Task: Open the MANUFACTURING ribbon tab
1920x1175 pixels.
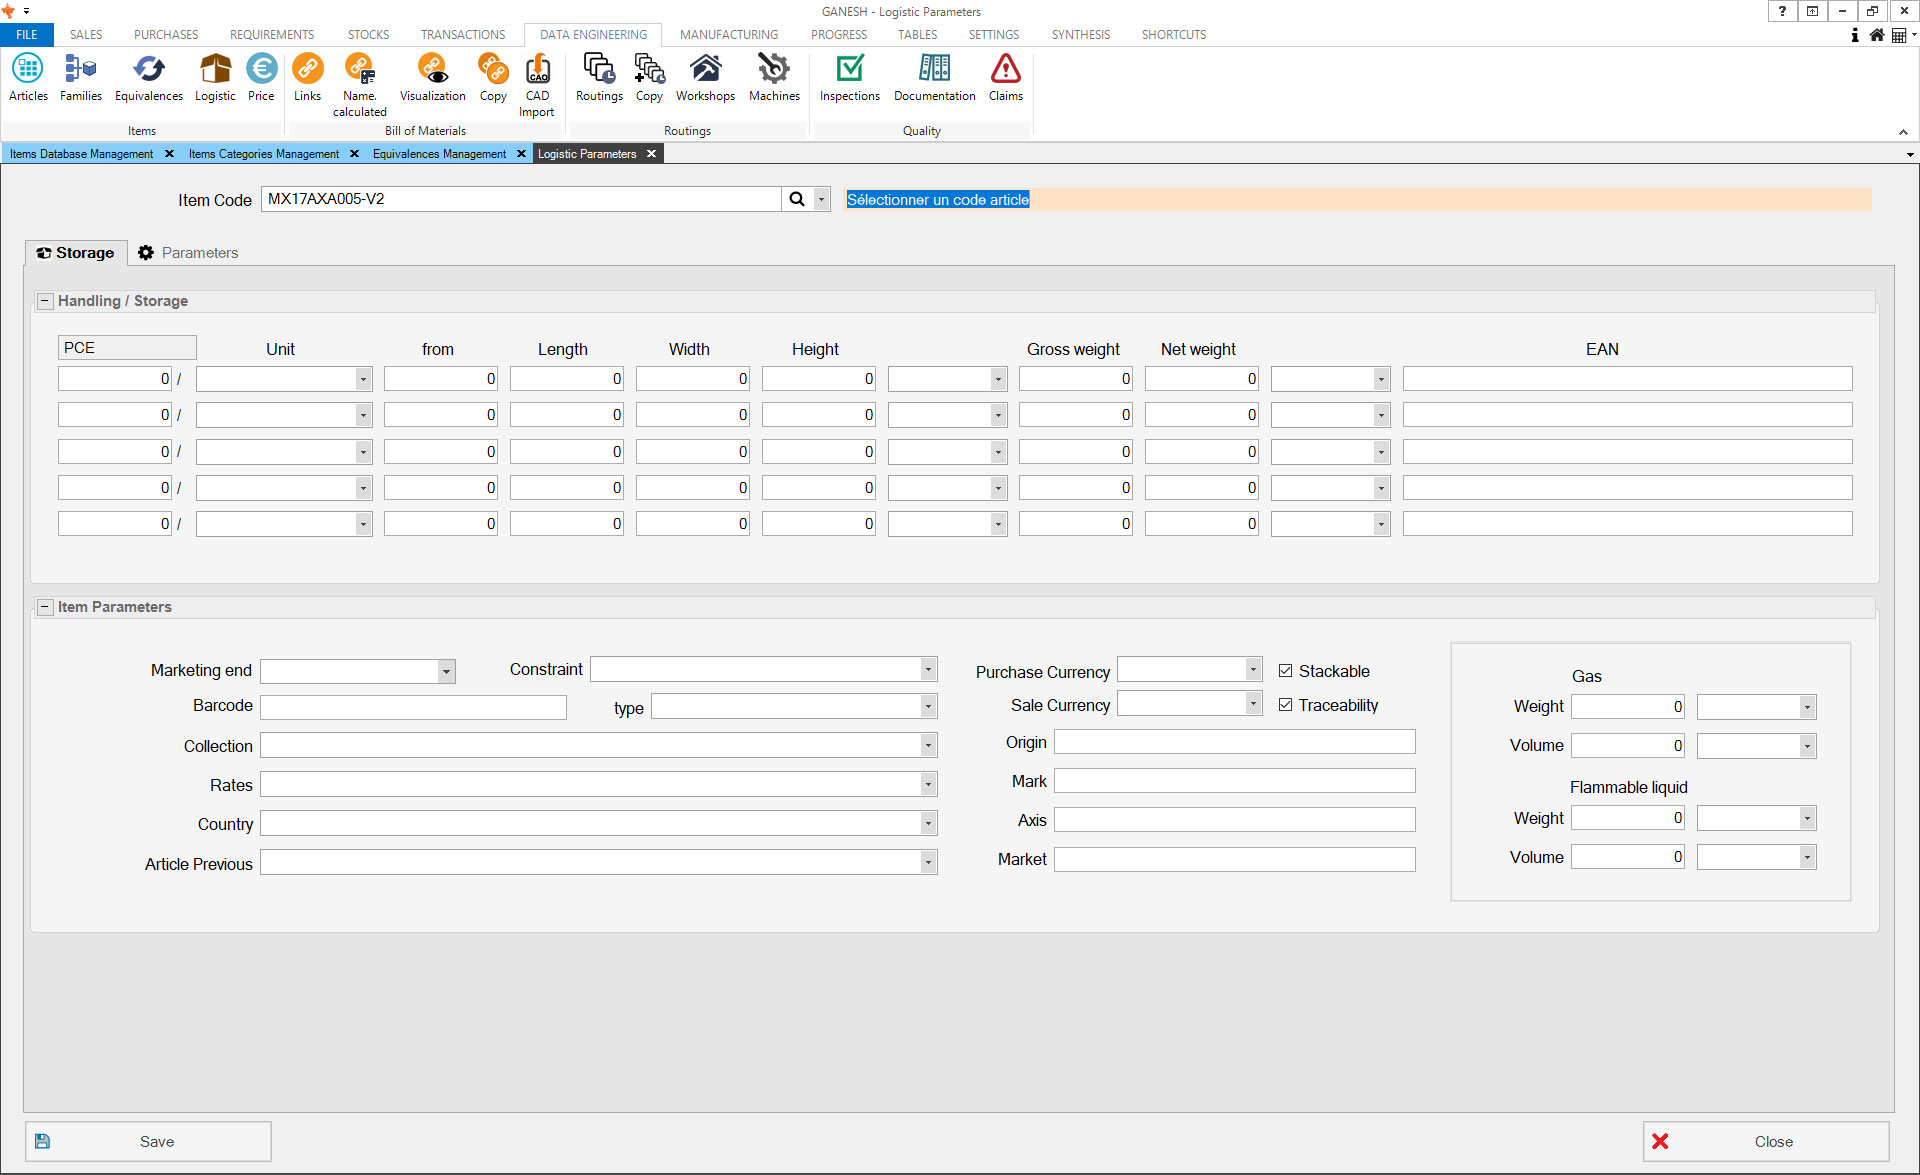Action: click(x=728, y=34)
